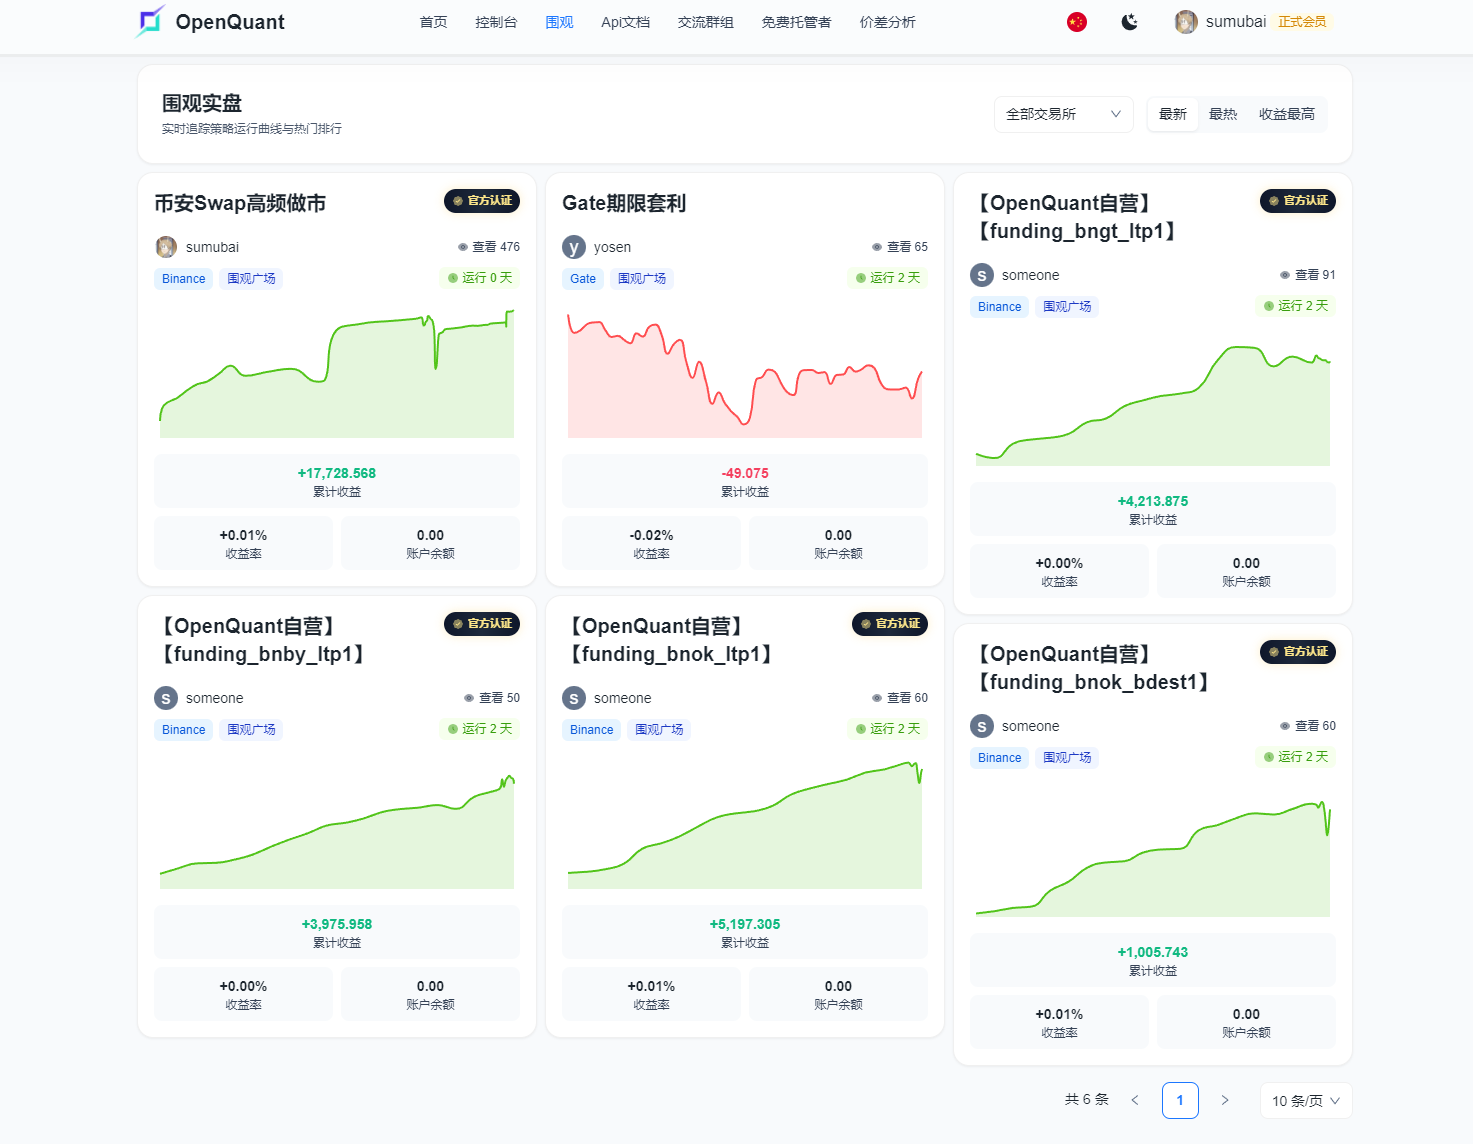Image resolution: width=1473 pixels, height=1144 pixels.
Task: Expand the 10 条/页 page size dropdown
Action: pos(1305,1100)
